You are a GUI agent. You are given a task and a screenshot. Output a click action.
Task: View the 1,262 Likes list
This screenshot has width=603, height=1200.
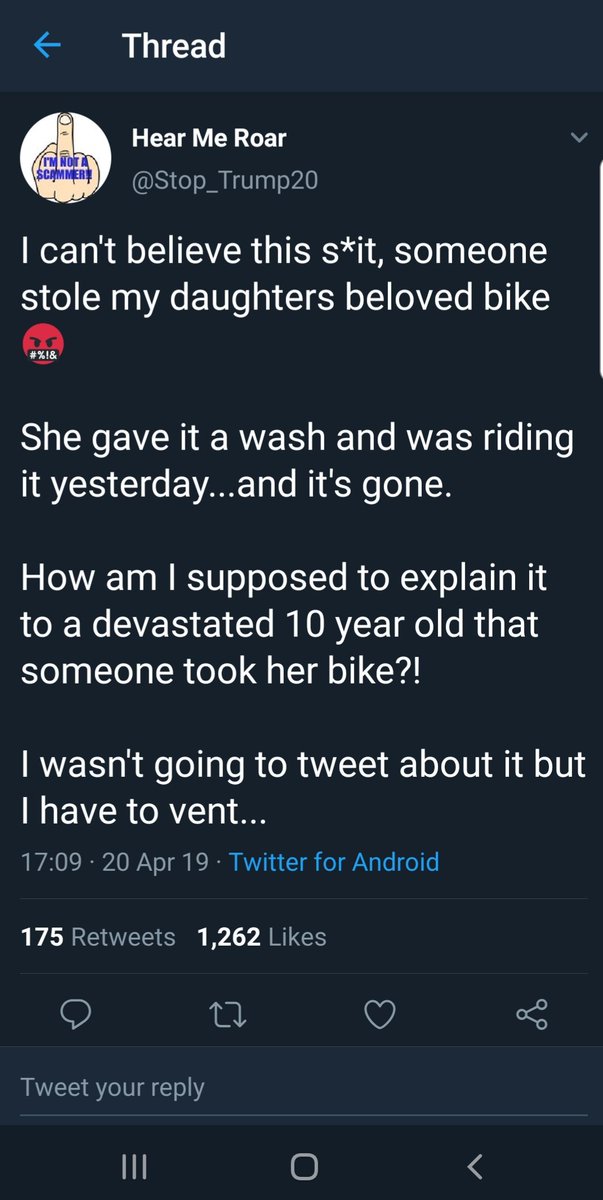point(262,937)
